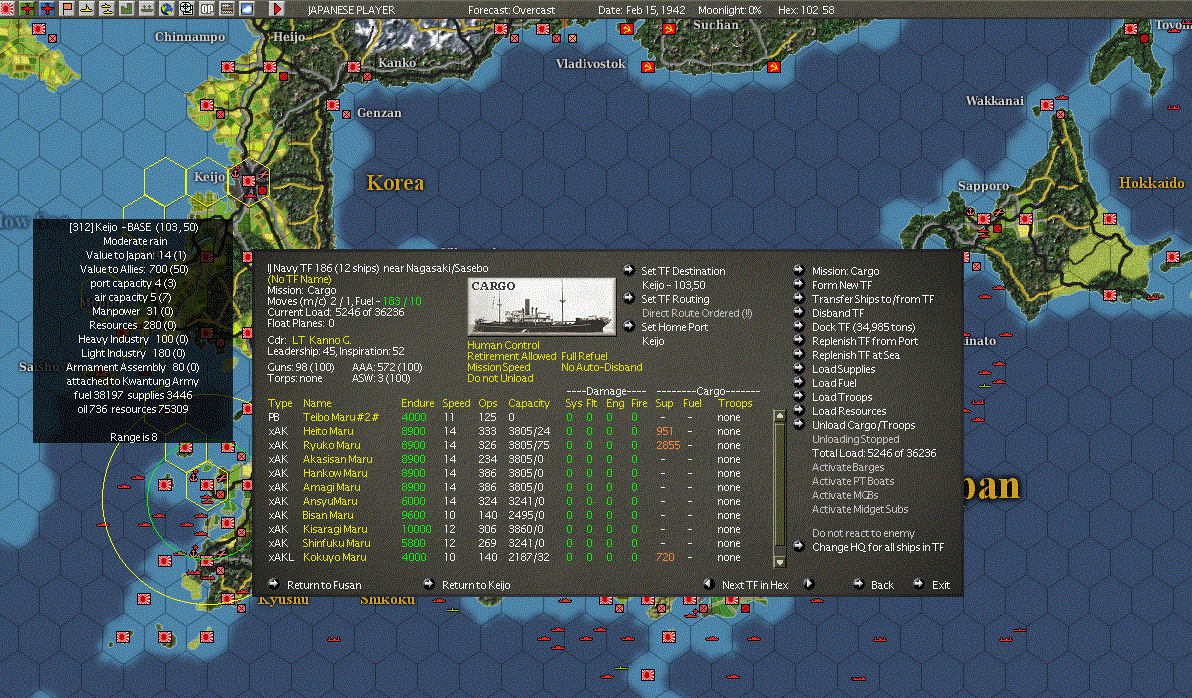Select ship Kokuyo Maru in list
The width and height of the screenshot is (1192, 698).
(x=334, y=557)
